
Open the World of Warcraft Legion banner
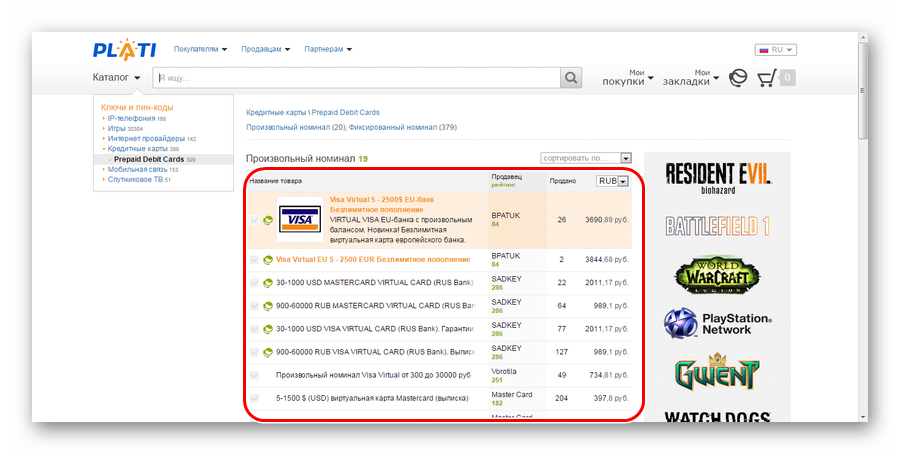pos(717,275)
